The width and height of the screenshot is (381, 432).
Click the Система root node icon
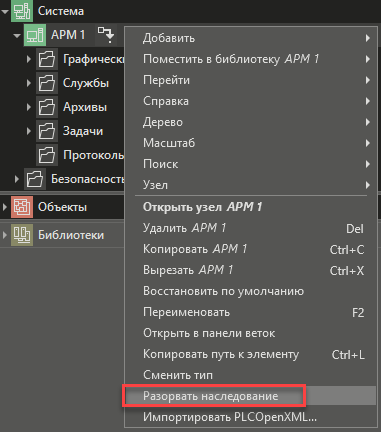tap(22, 11)
